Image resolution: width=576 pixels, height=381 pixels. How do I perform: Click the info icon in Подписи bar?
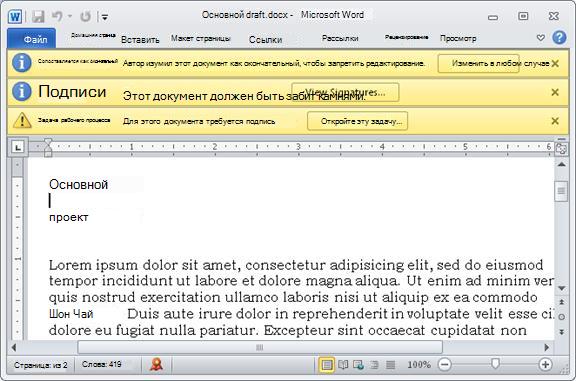pos(21,92)
